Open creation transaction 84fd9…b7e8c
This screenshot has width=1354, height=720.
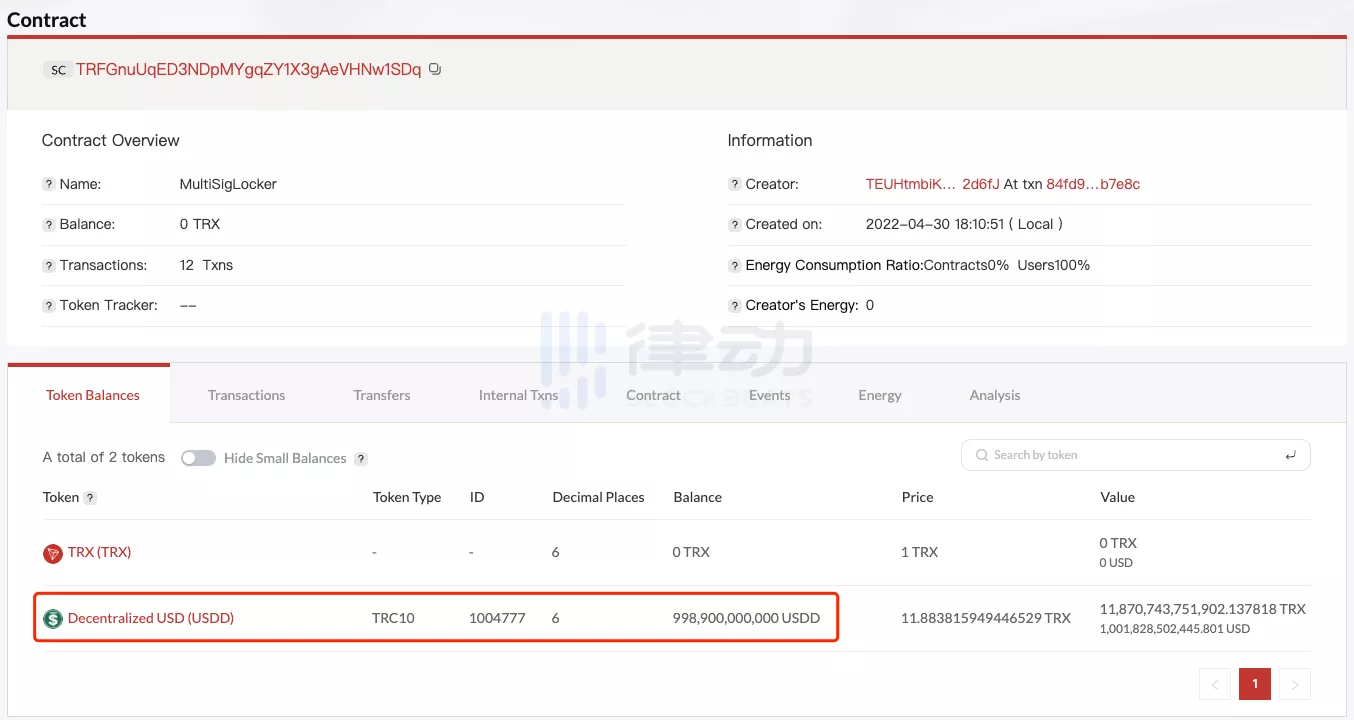pos(1093,185)
